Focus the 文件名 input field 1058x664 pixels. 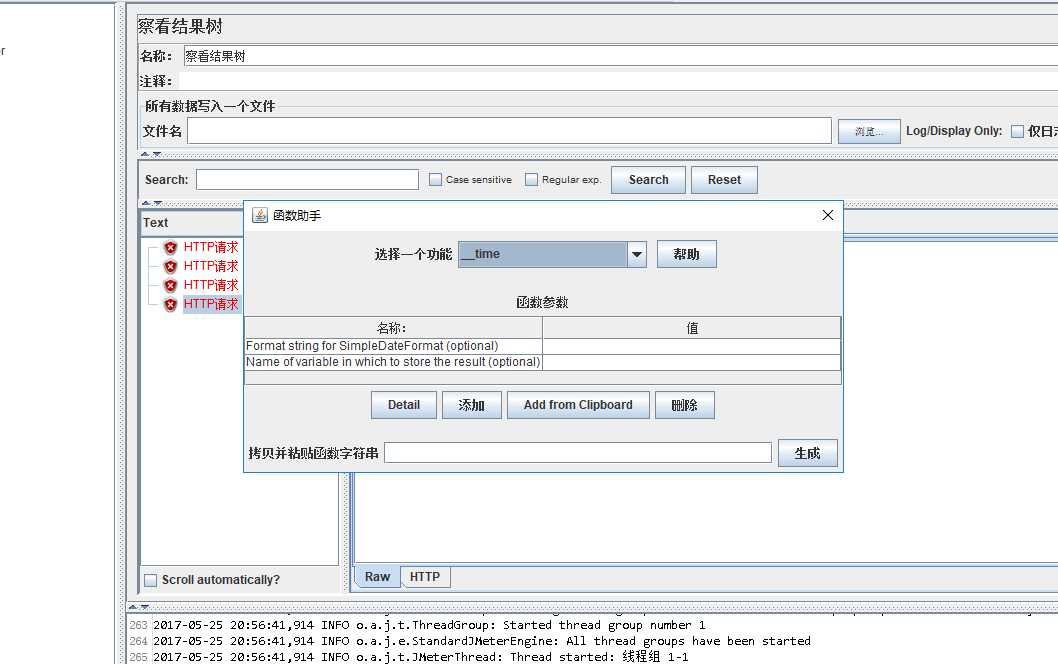(x=509, y=131)
